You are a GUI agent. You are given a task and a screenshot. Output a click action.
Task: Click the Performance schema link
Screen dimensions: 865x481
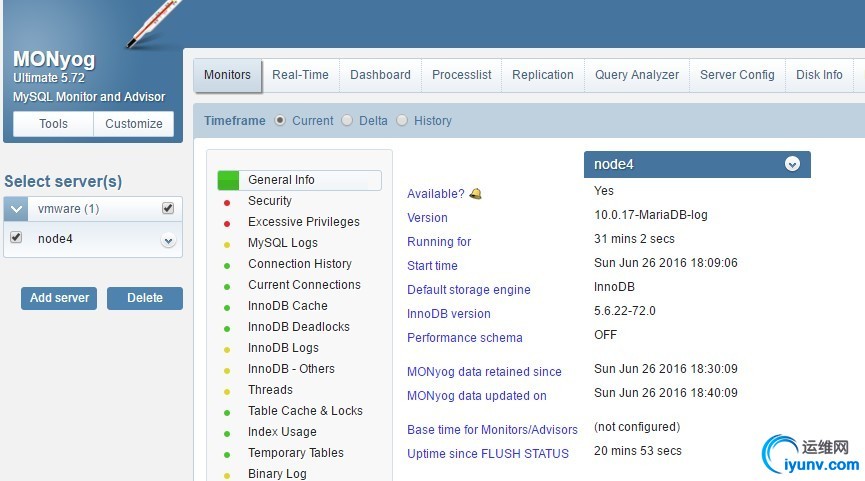coord(464,338)
